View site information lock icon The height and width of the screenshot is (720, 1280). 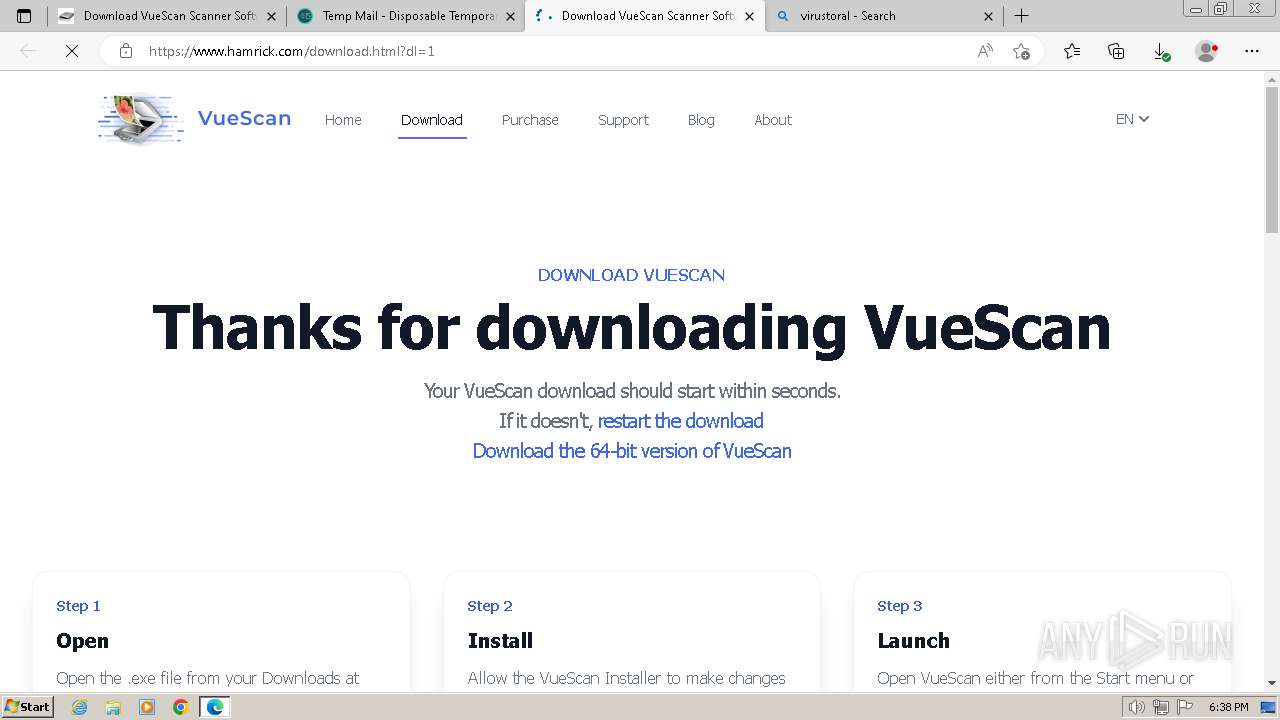coord(126,51)
